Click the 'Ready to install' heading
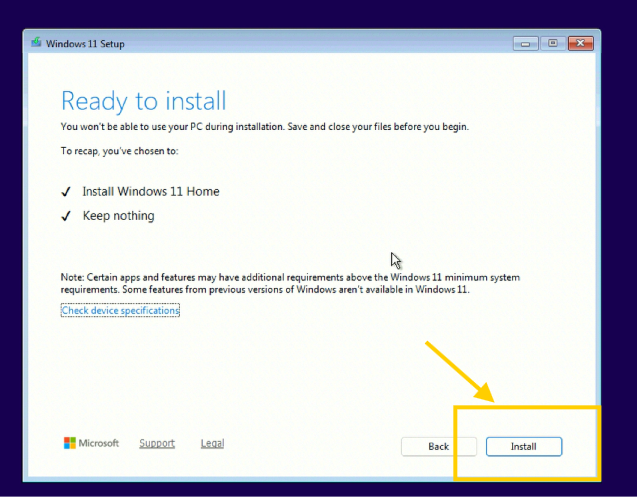This screenshot has width=637, height=497. coord(143,101)
